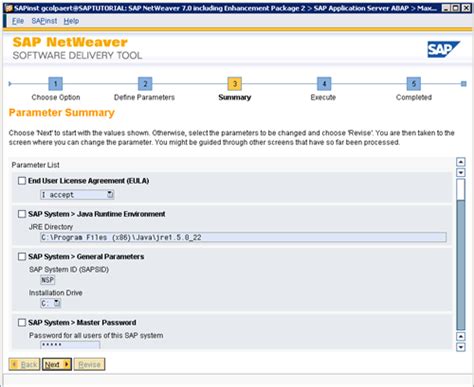Click the 'Installation Drive' label

coord(55,293)
